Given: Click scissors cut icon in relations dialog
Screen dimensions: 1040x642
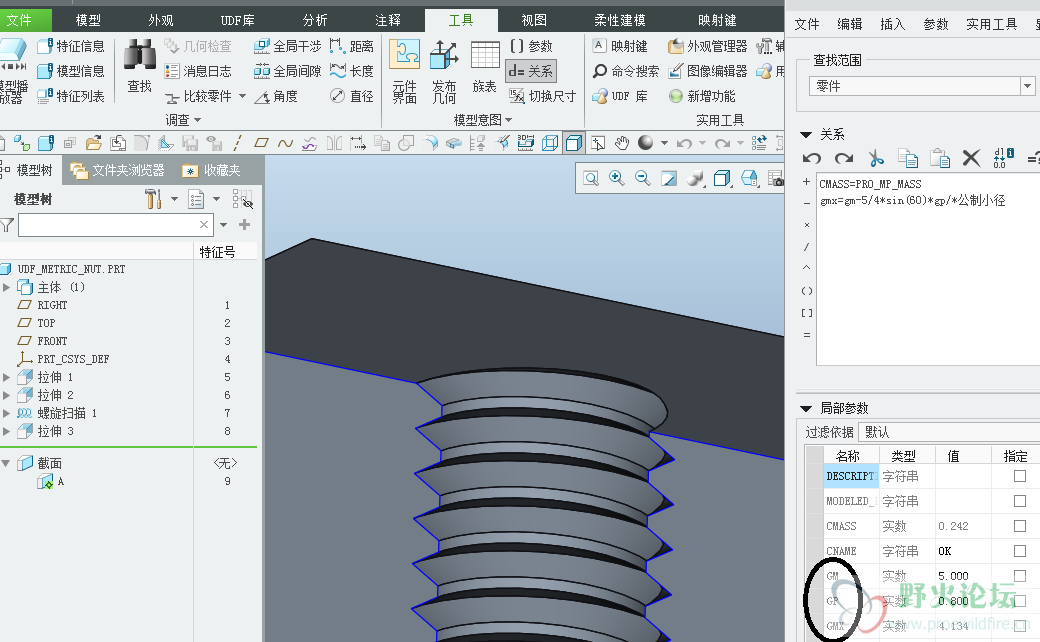Looking at the screenshot, I should [876, 158].
